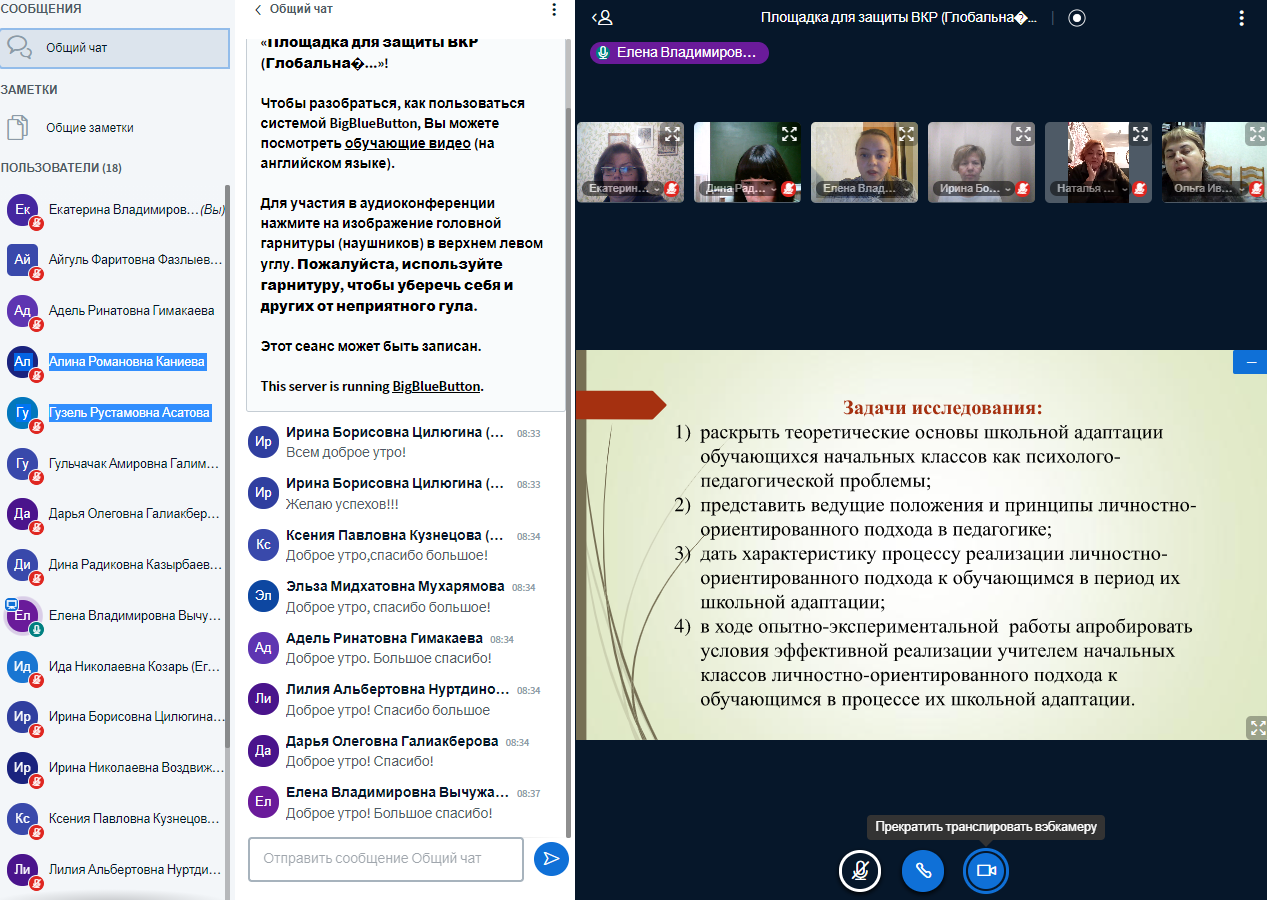Open dropdown on Наталья webcam label
Image resolution: width=1267 pixels, height=900 pixels.
1126,188
